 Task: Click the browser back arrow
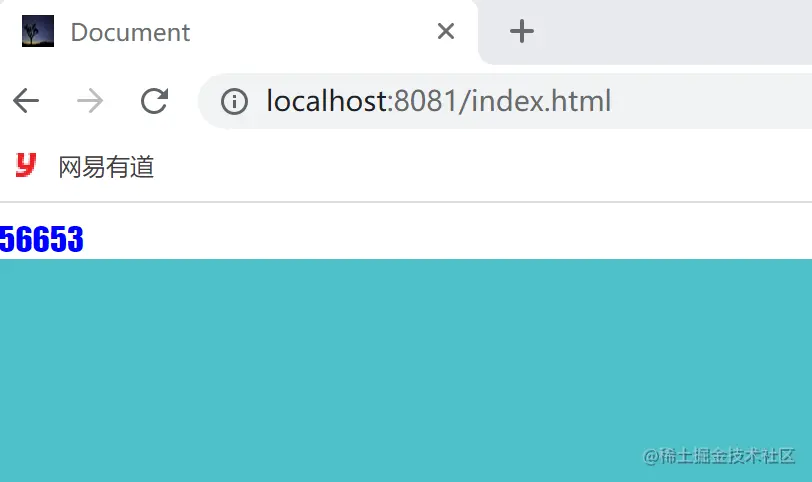26,100
